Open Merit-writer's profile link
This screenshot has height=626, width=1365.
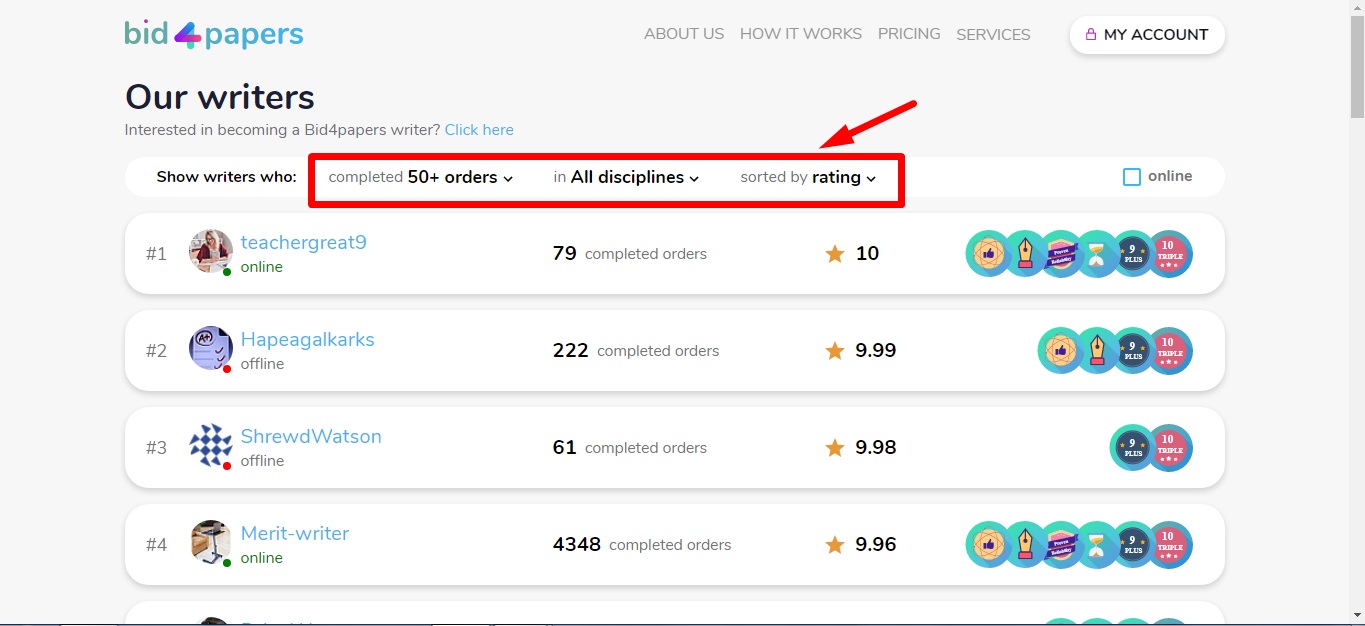[295, 534]
